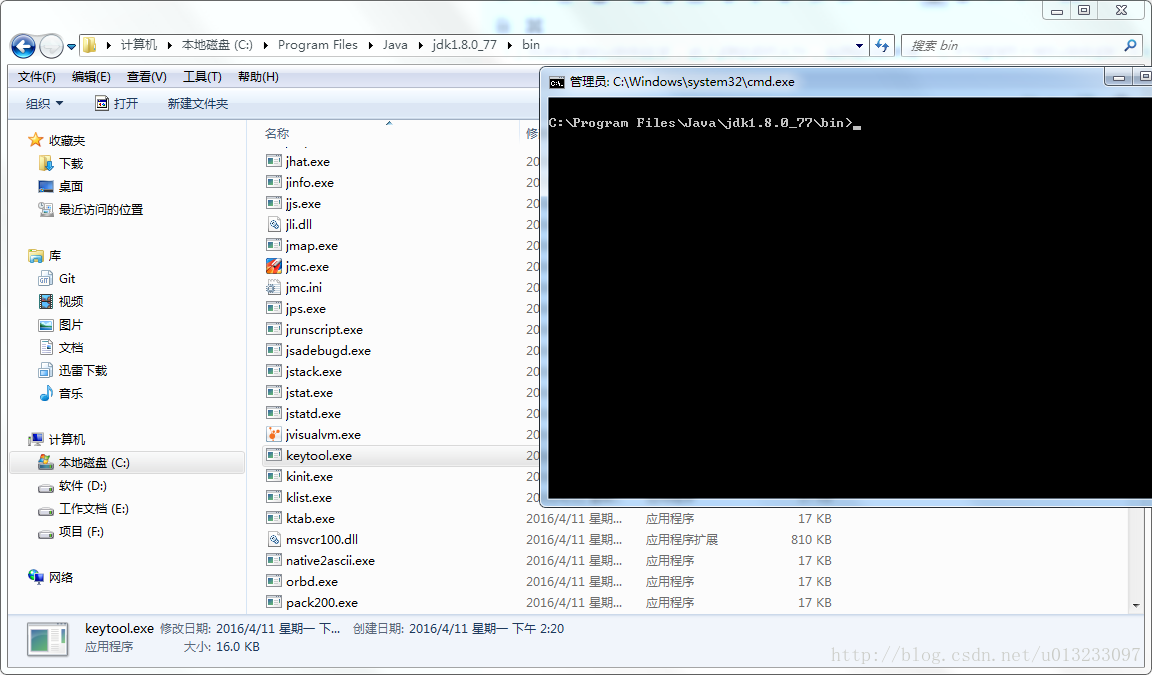The image size is (1152, 675).
Task: Click the 打开 toolbar button
Action: 117,104
